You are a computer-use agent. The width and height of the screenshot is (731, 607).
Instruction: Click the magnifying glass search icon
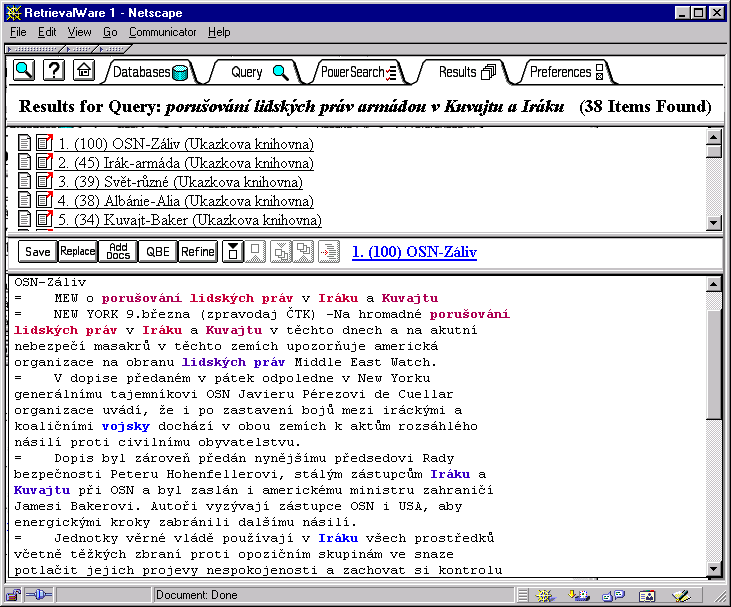[23, 71]
